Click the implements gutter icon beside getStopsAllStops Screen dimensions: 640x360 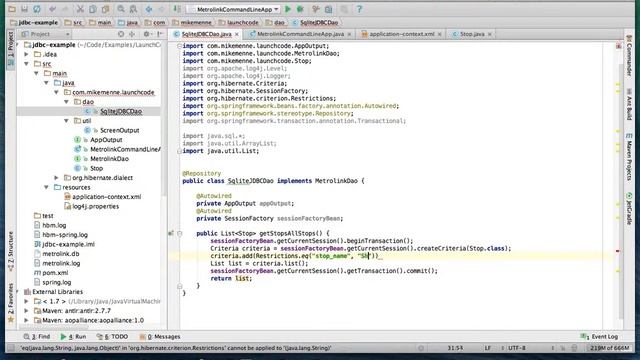[x=171, y=233]
